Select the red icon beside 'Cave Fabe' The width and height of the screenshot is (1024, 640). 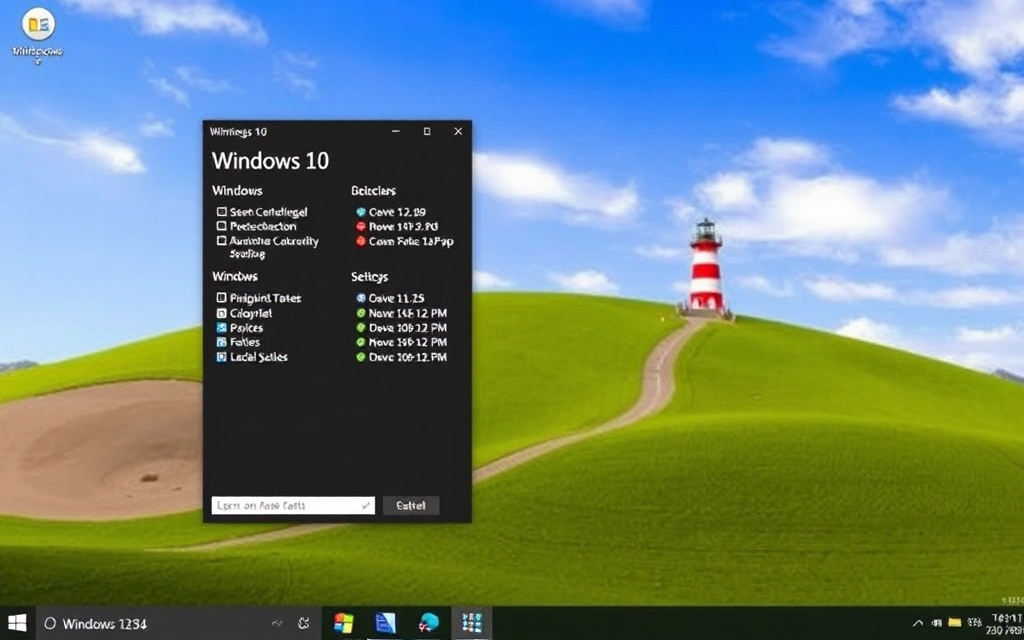[x=360, y=241]
